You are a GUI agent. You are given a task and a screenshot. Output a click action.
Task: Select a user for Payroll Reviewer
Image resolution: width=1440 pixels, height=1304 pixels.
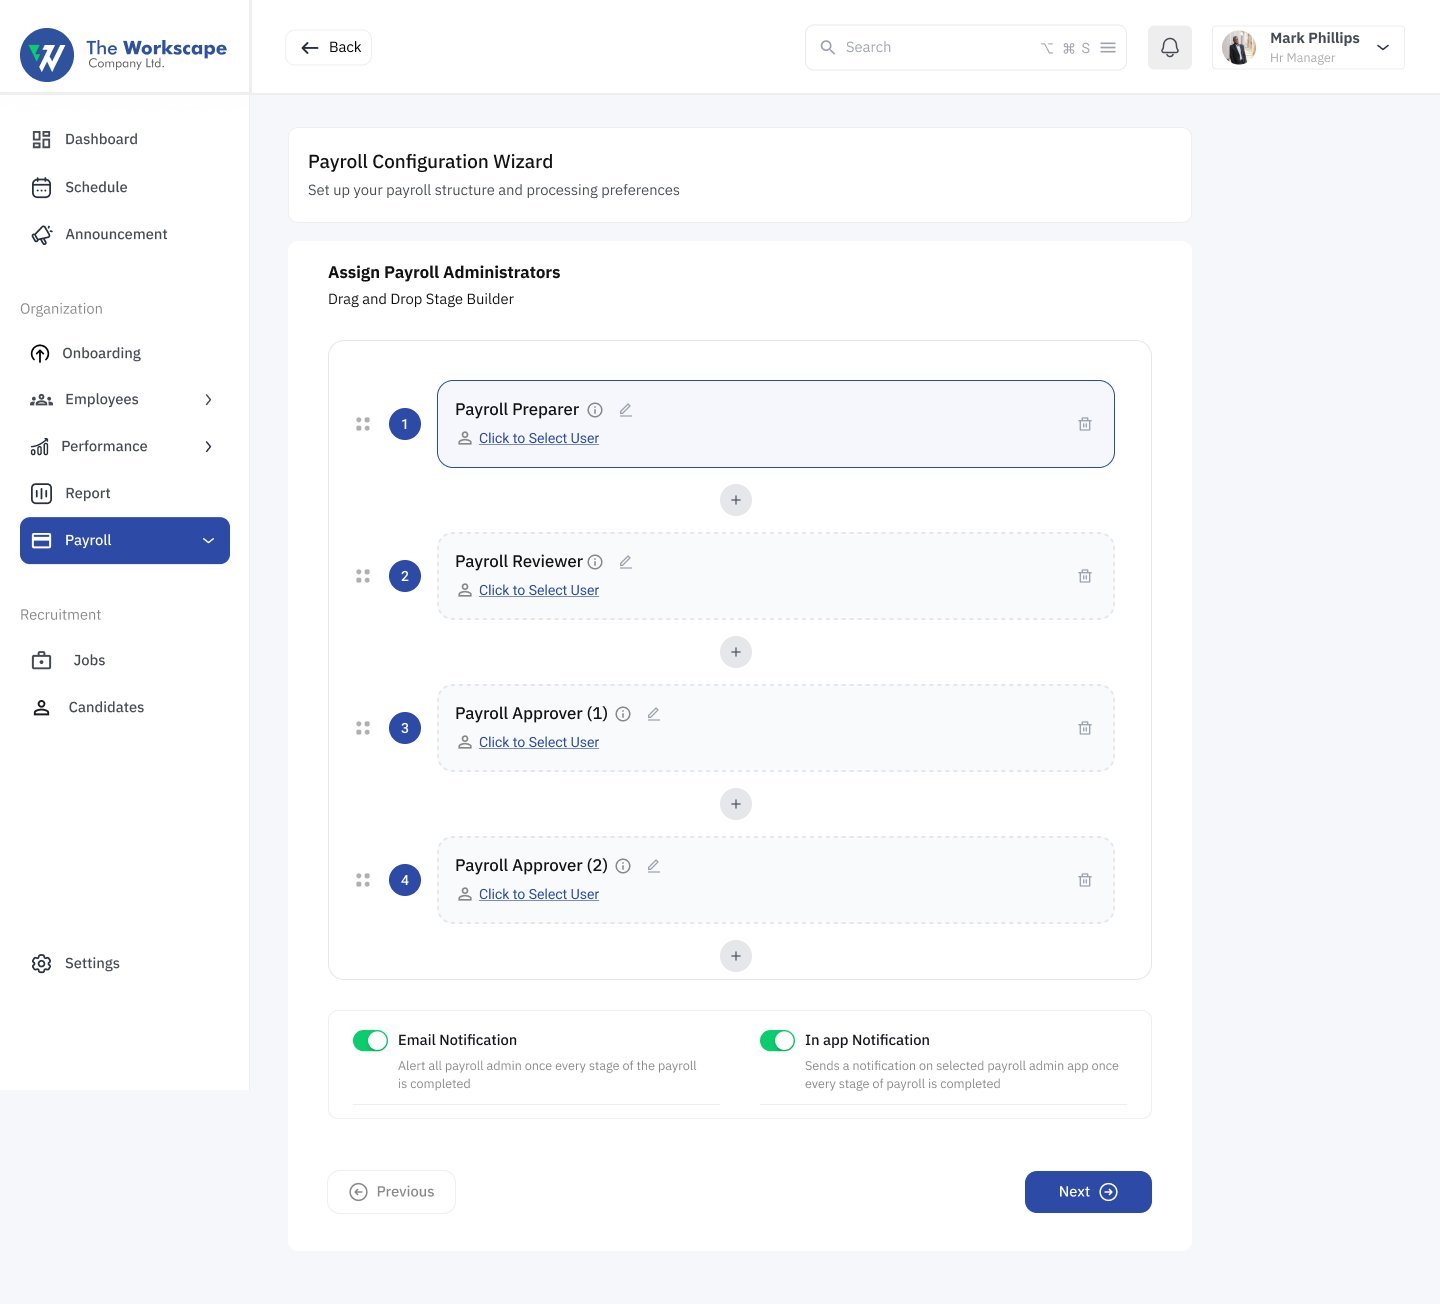pyautogui.click(x=539, y=591)
